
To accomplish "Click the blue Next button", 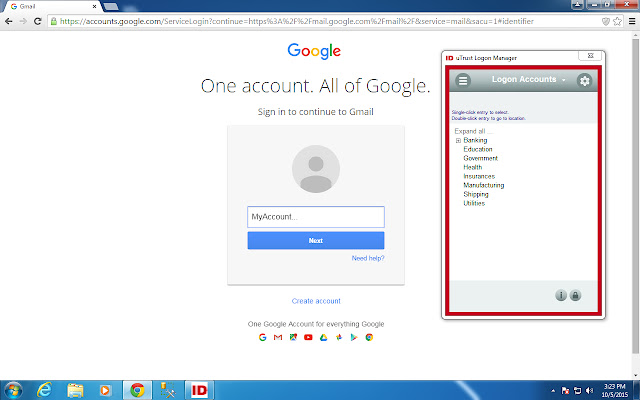I will [316, 240].
